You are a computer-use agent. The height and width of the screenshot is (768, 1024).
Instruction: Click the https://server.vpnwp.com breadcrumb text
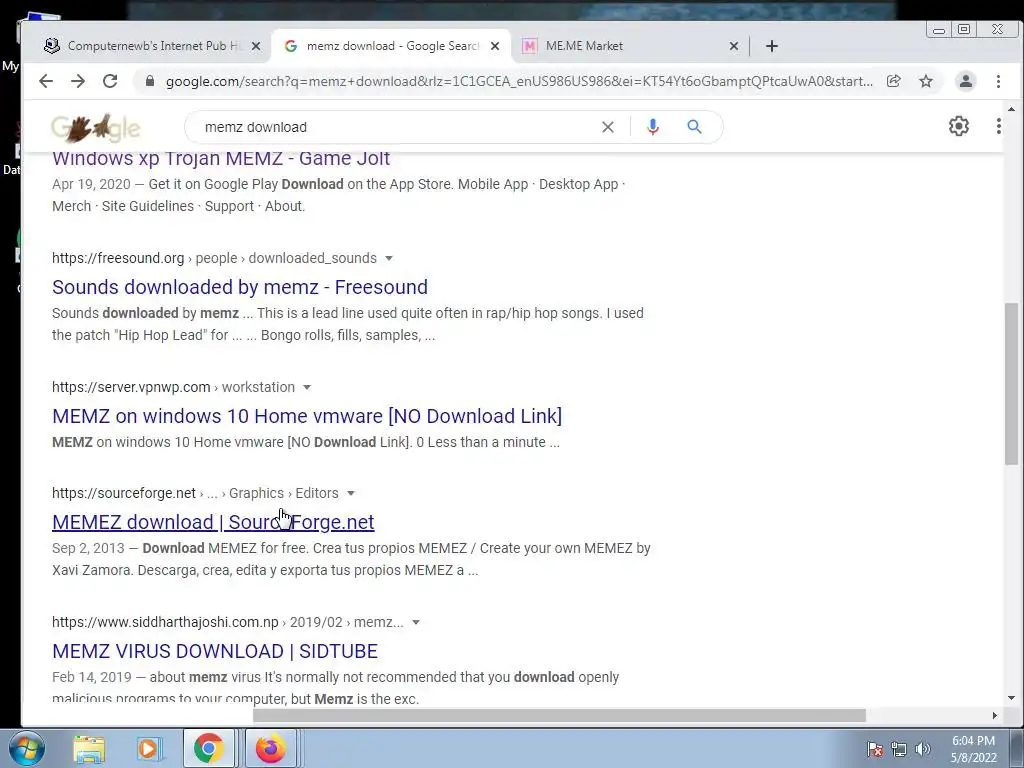pos(131,387)
